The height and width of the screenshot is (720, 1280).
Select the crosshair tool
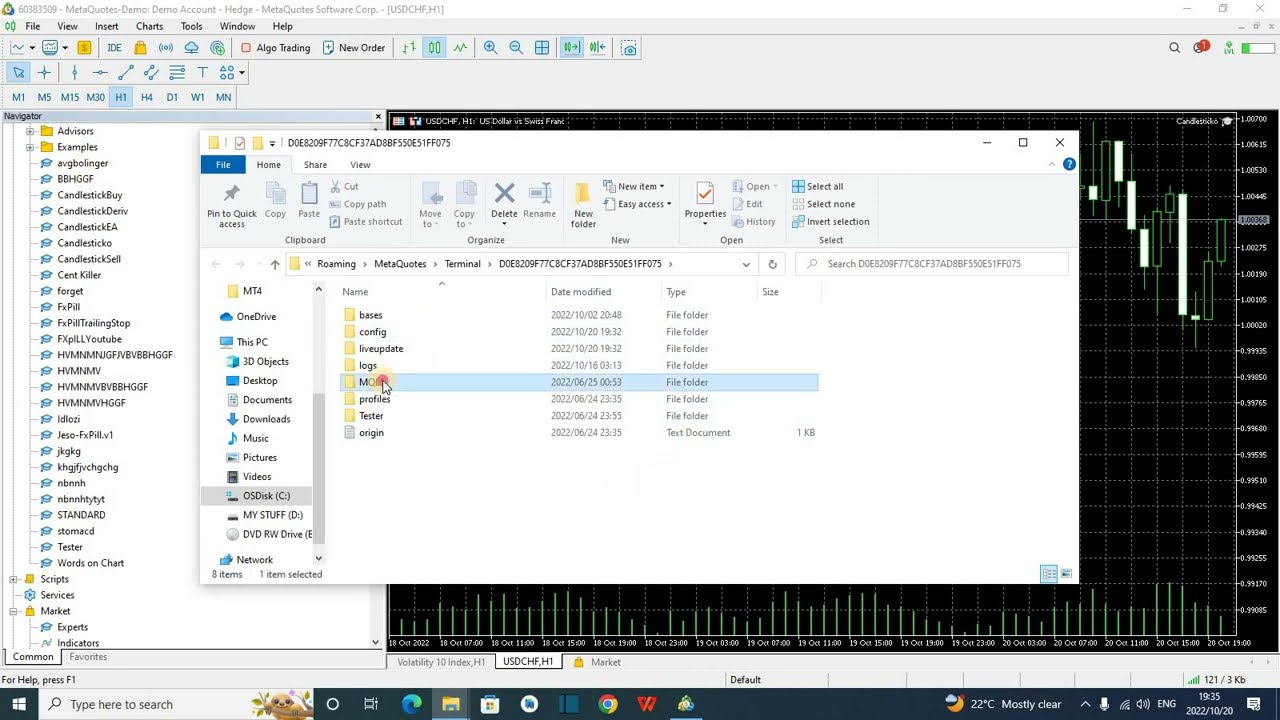click(x=44, y=72)
